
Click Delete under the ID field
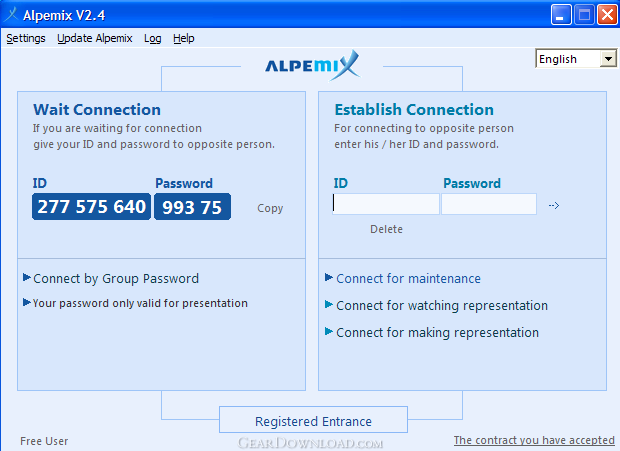[386, 229]
